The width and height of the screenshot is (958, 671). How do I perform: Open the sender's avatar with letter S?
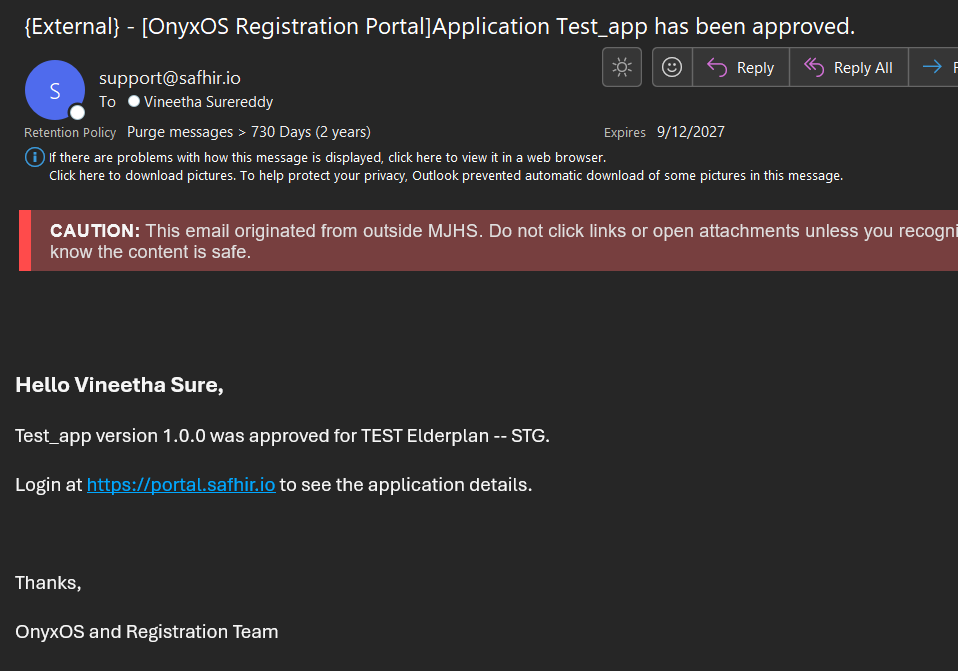pyautogui.click(x=54, y=90)
